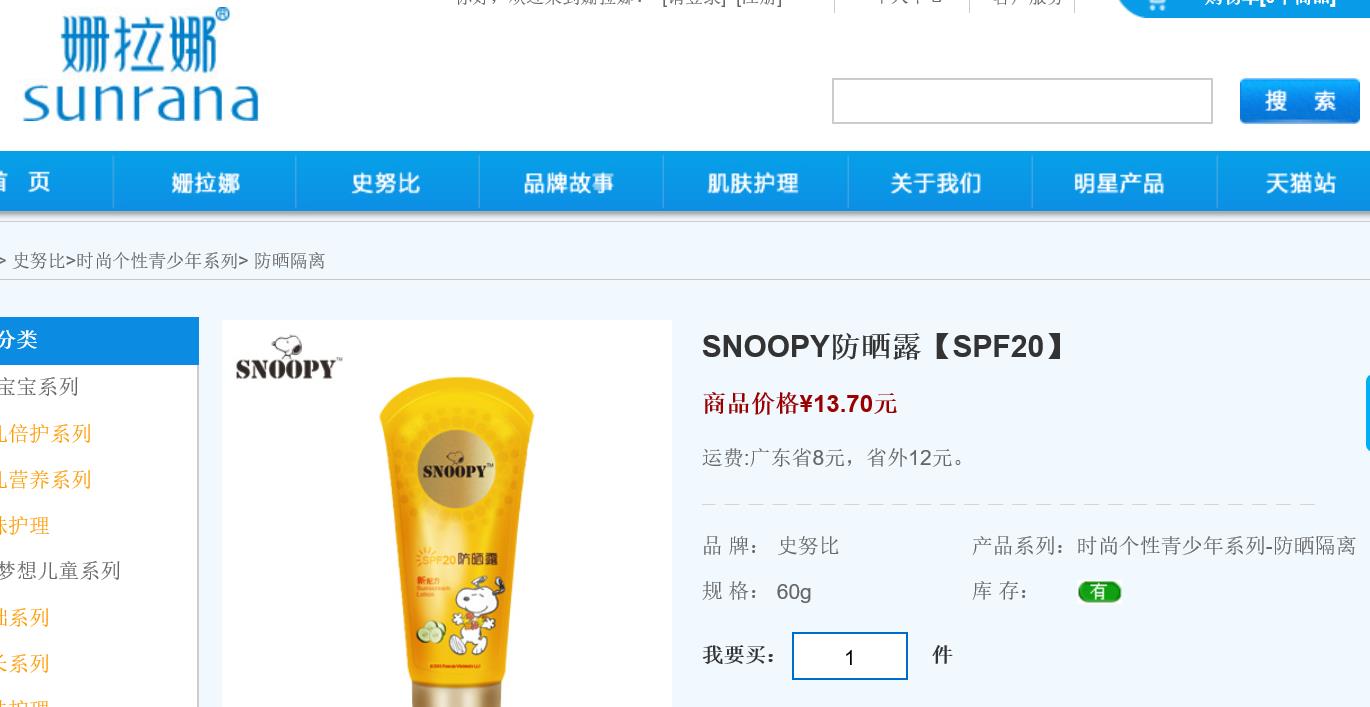The height and width of the screenshot is (707, 1370).
Task: Click the green 有 stock indicator
Action: tap(1099, 592)
